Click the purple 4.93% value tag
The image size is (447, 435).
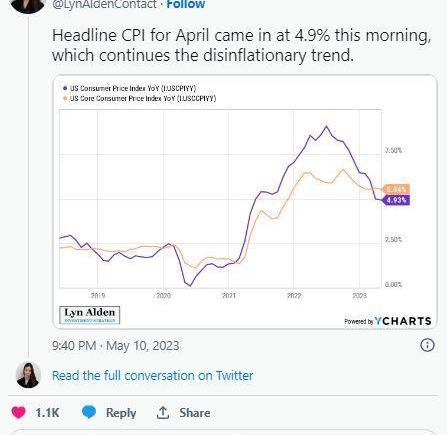396,200
